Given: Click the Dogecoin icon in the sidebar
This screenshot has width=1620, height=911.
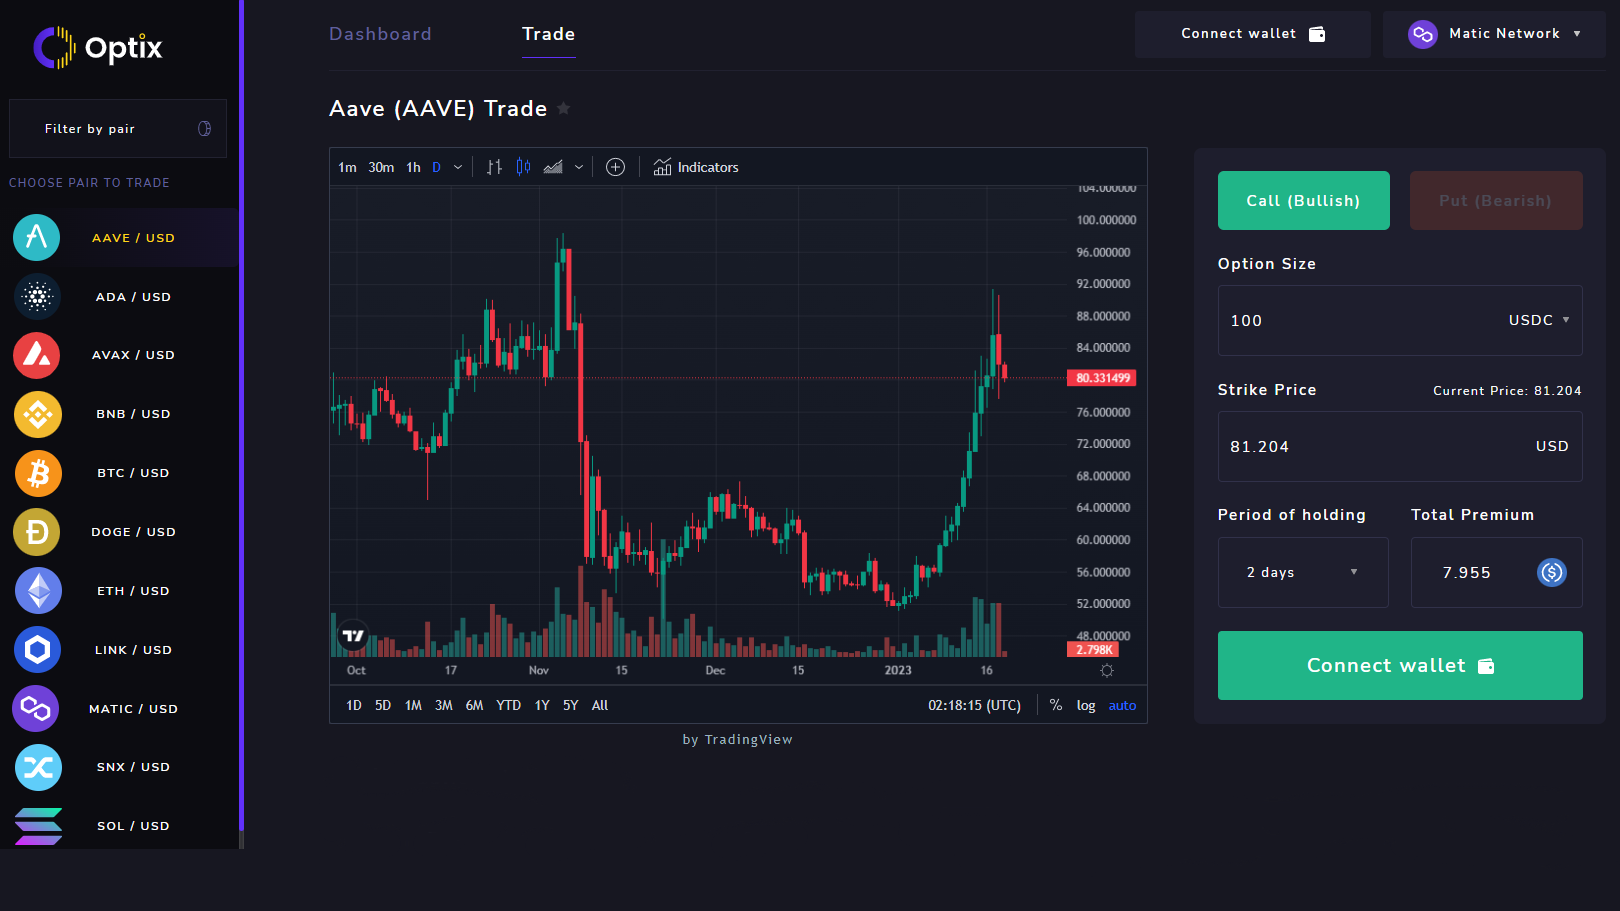Looking at the screenshot, I should 36,532.
